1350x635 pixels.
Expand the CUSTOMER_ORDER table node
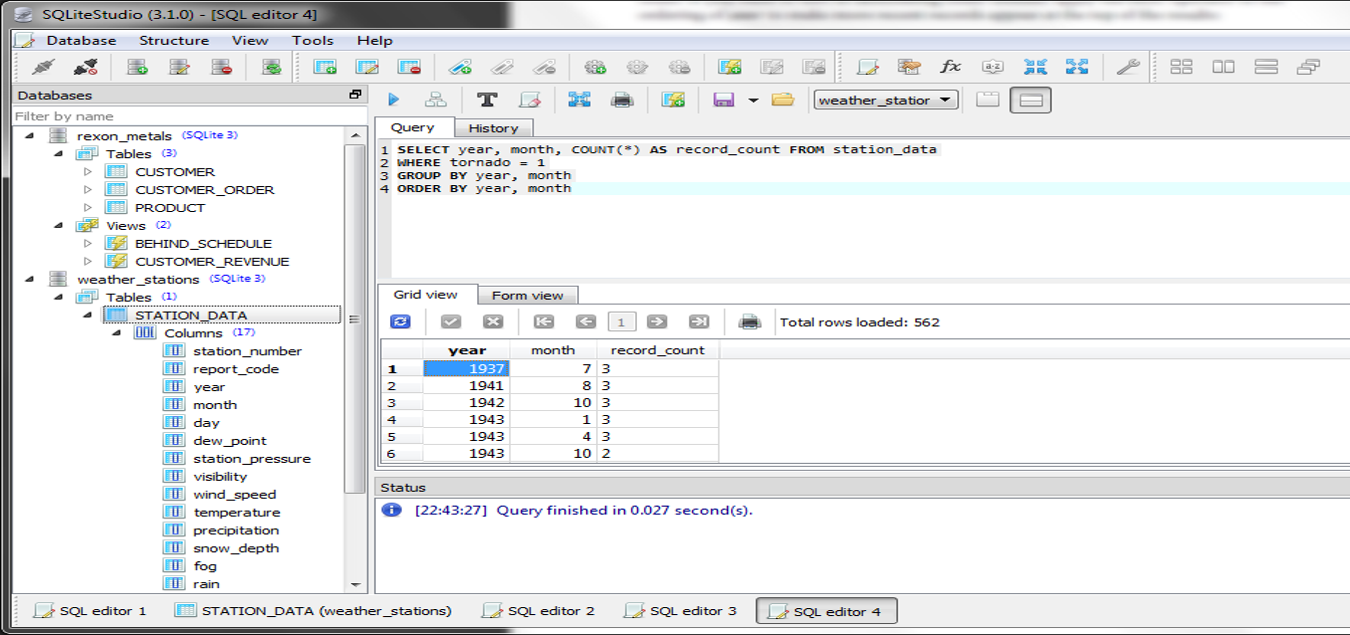pos(87,190)
